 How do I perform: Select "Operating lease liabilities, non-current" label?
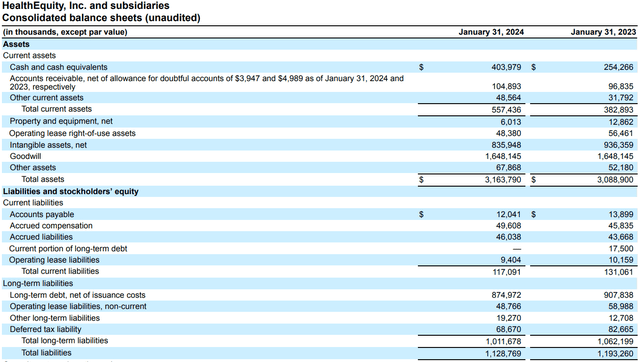pos(78,306)
